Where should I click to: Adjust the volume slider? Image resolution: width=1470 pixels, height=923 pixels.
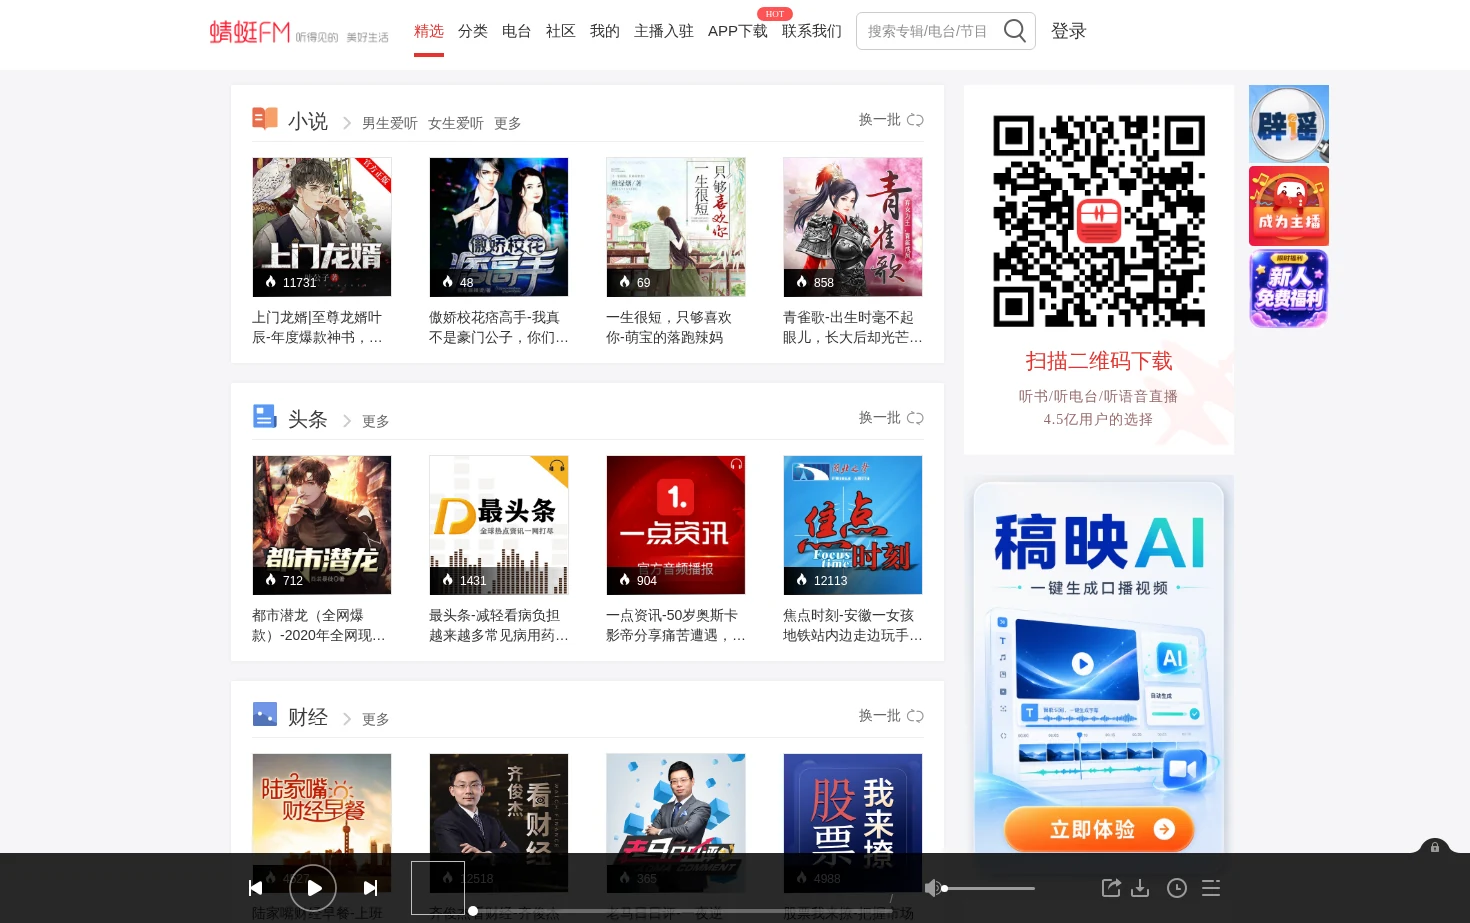pos(989,888)
